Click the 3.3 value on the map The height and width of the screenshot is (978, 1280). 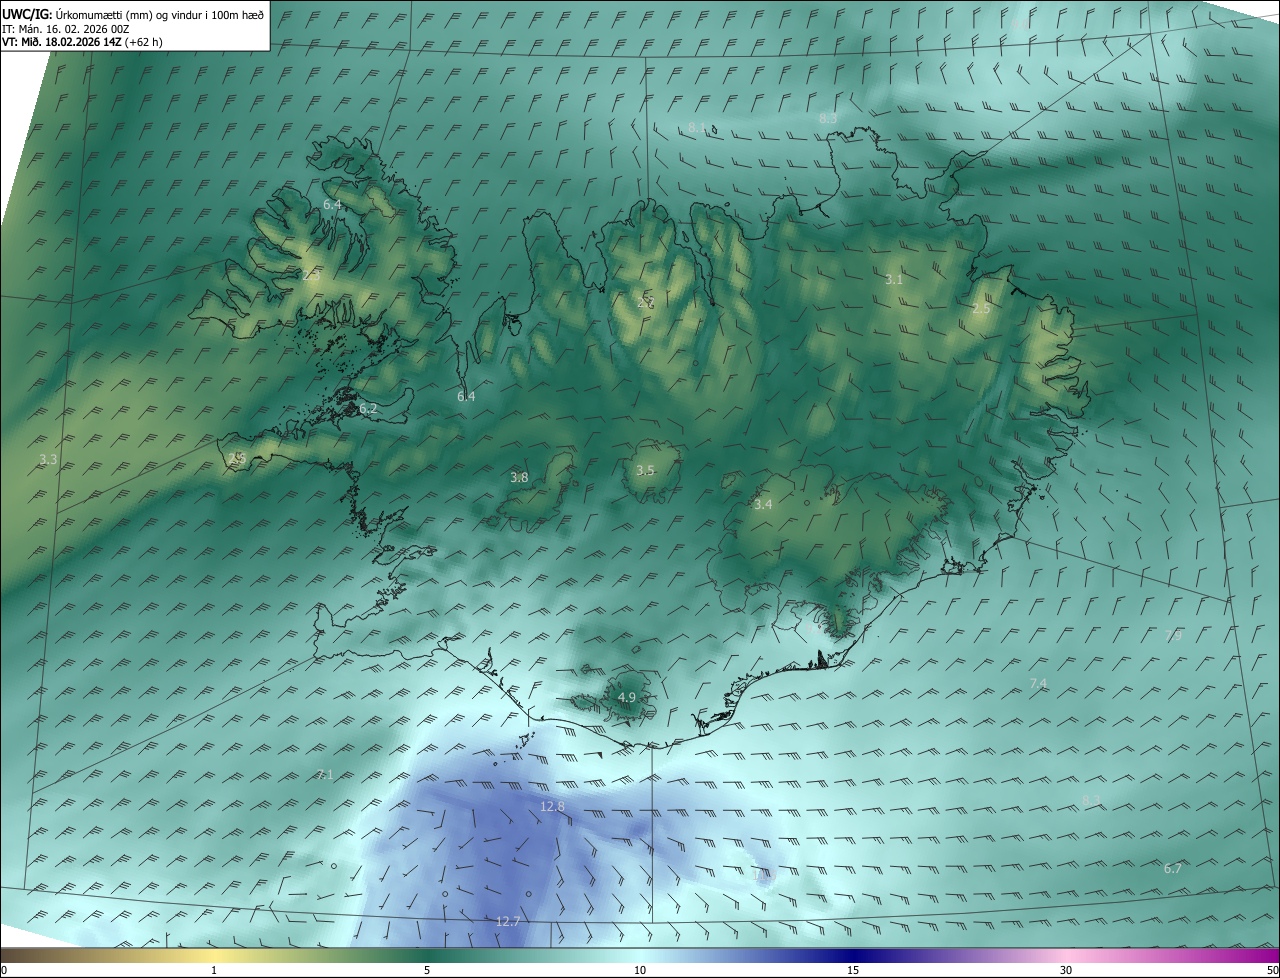point(48,460)
